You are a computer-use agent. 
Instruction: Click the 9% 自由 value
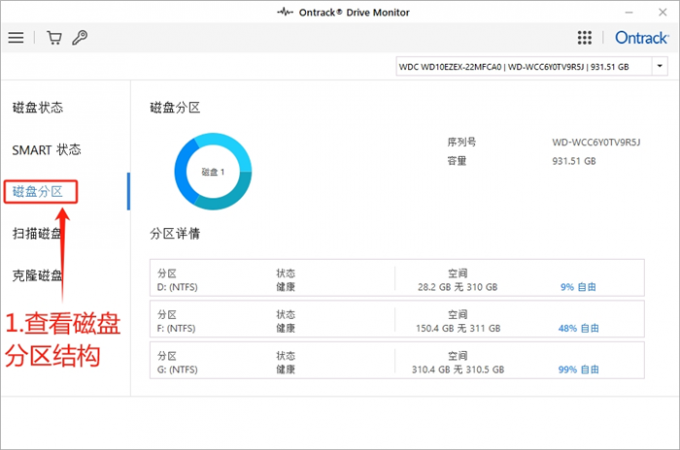578,287
